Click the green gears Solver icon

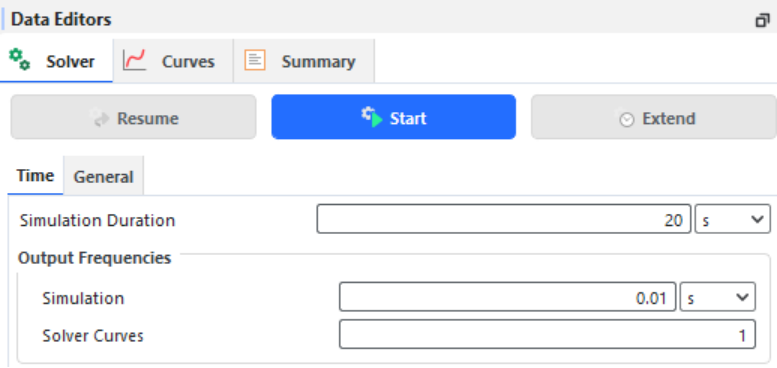point(20,60)
